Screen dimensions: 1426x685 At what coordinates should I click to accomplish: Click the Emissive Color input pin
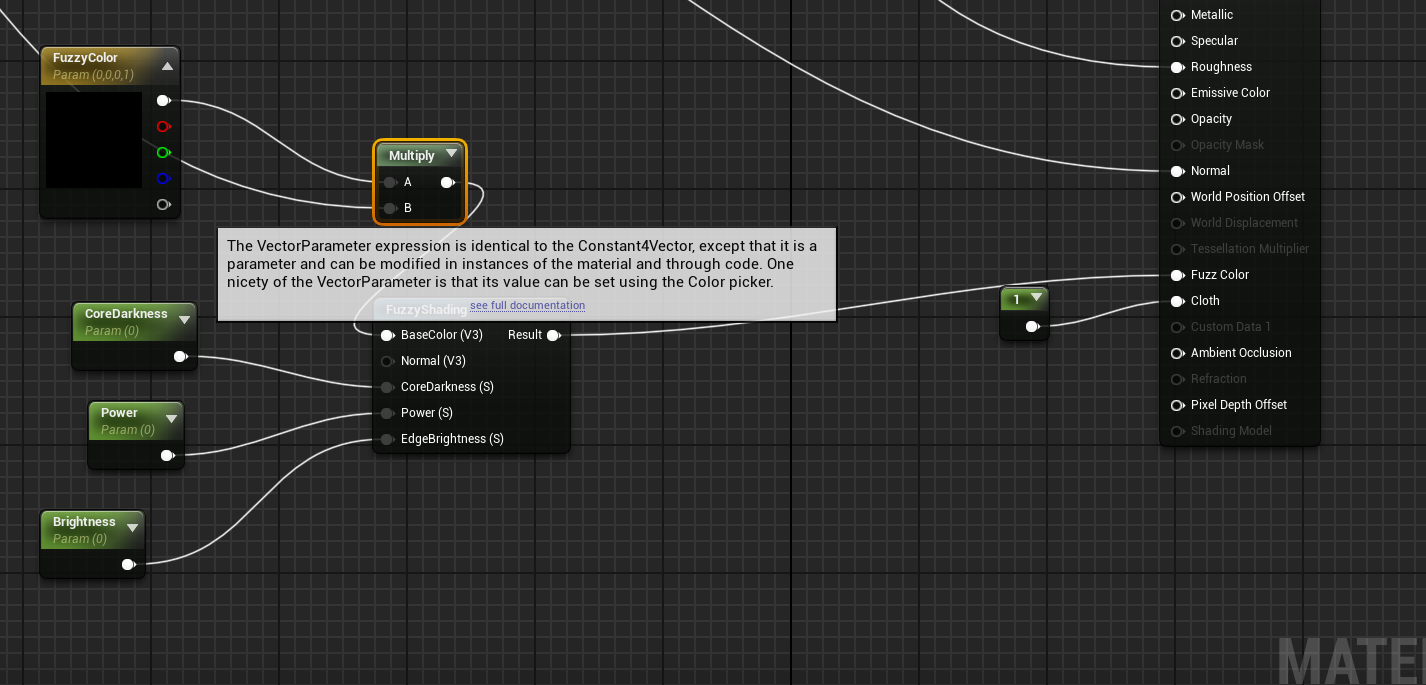(x=1178, y=93)
